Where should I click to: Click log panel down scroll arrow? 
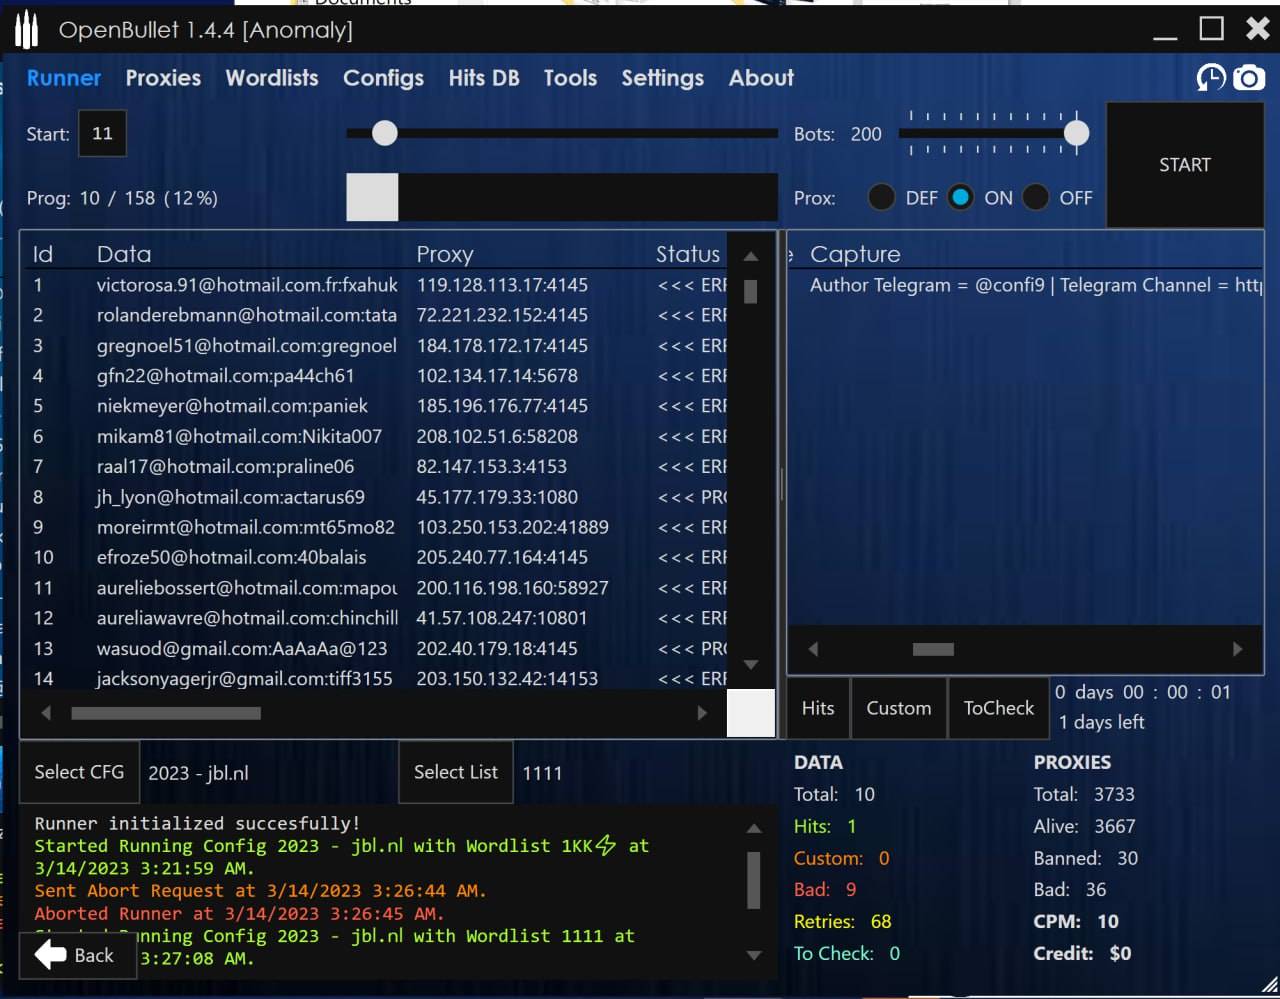click(754, 956)
